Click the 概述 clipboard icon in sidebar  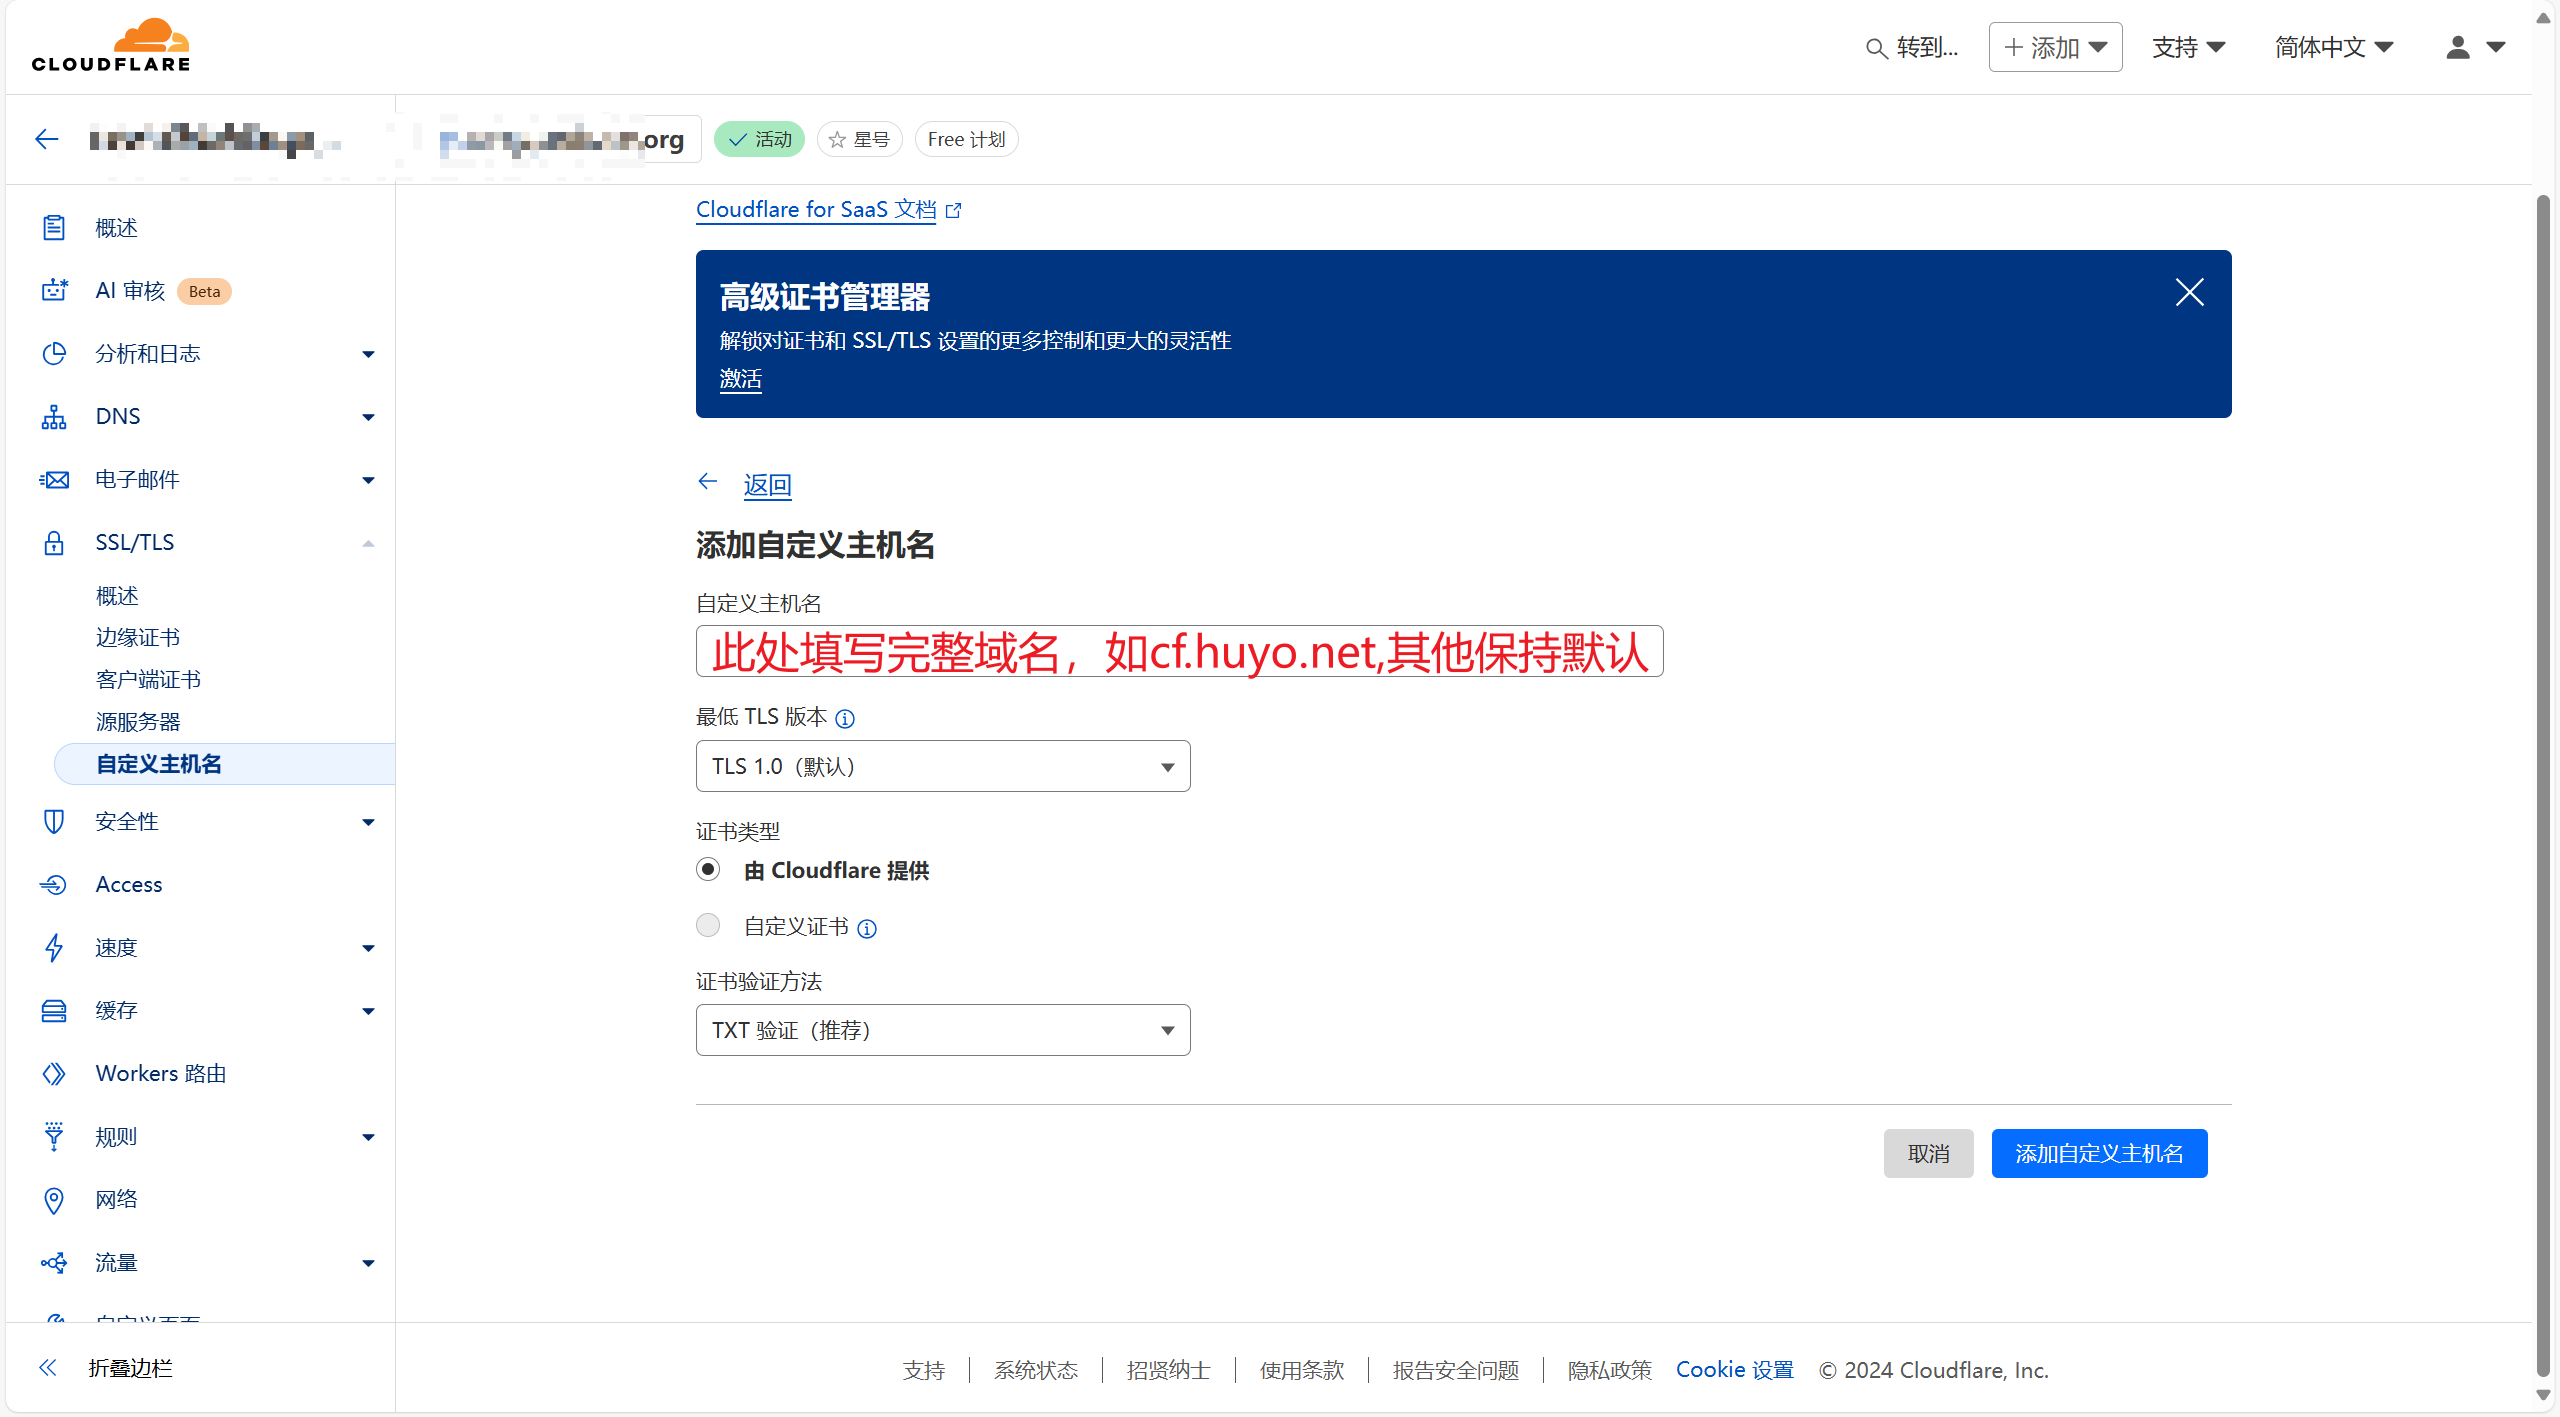pyautogui.click(x=54, y=228)
